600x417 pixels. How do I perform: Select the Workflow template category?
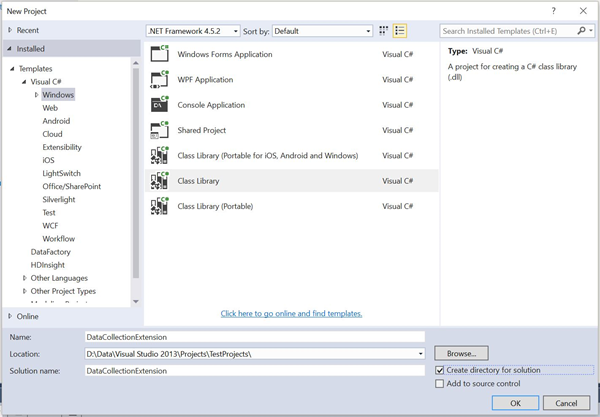pyautogui.click(x=59, y=238)
